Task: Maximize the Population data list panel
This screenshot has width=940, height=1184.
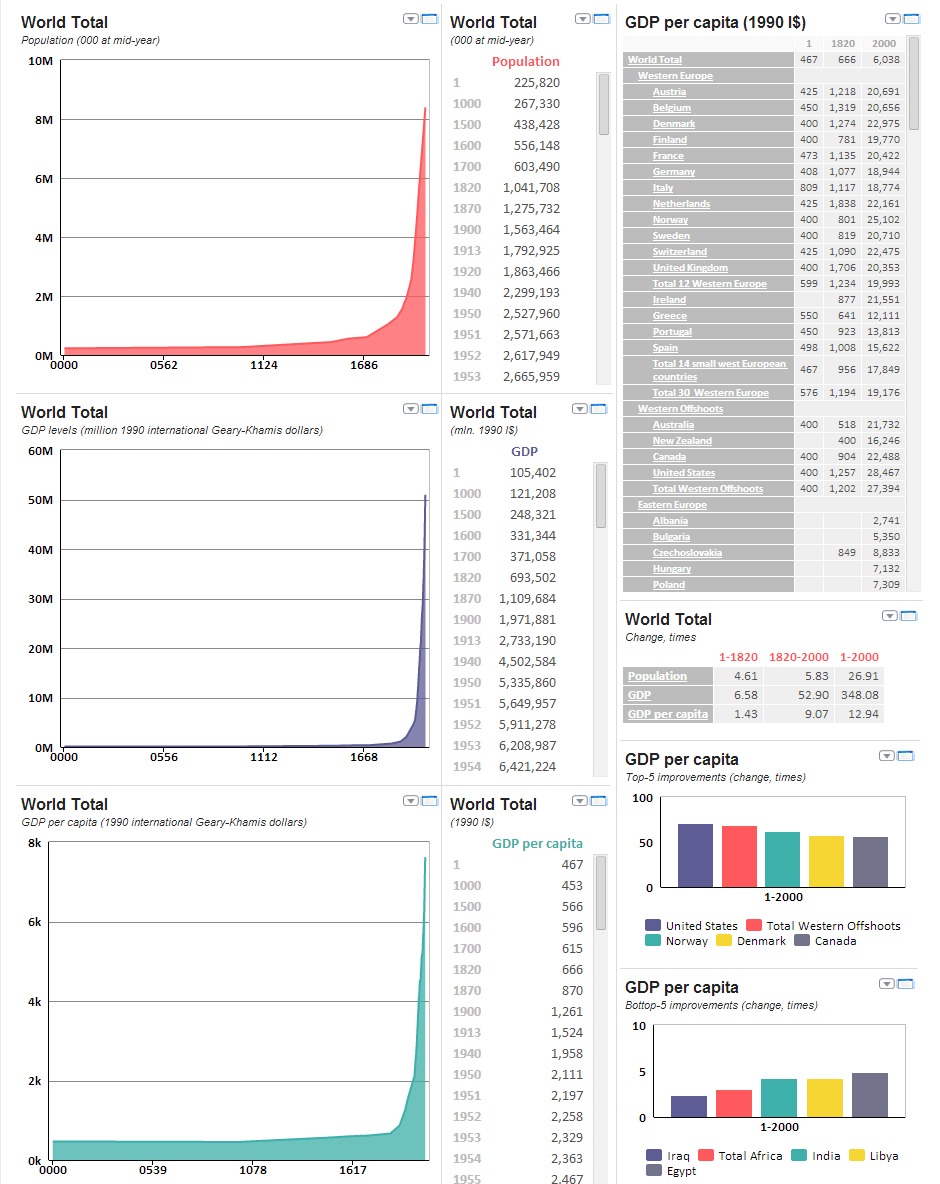Action: point(602,18)
